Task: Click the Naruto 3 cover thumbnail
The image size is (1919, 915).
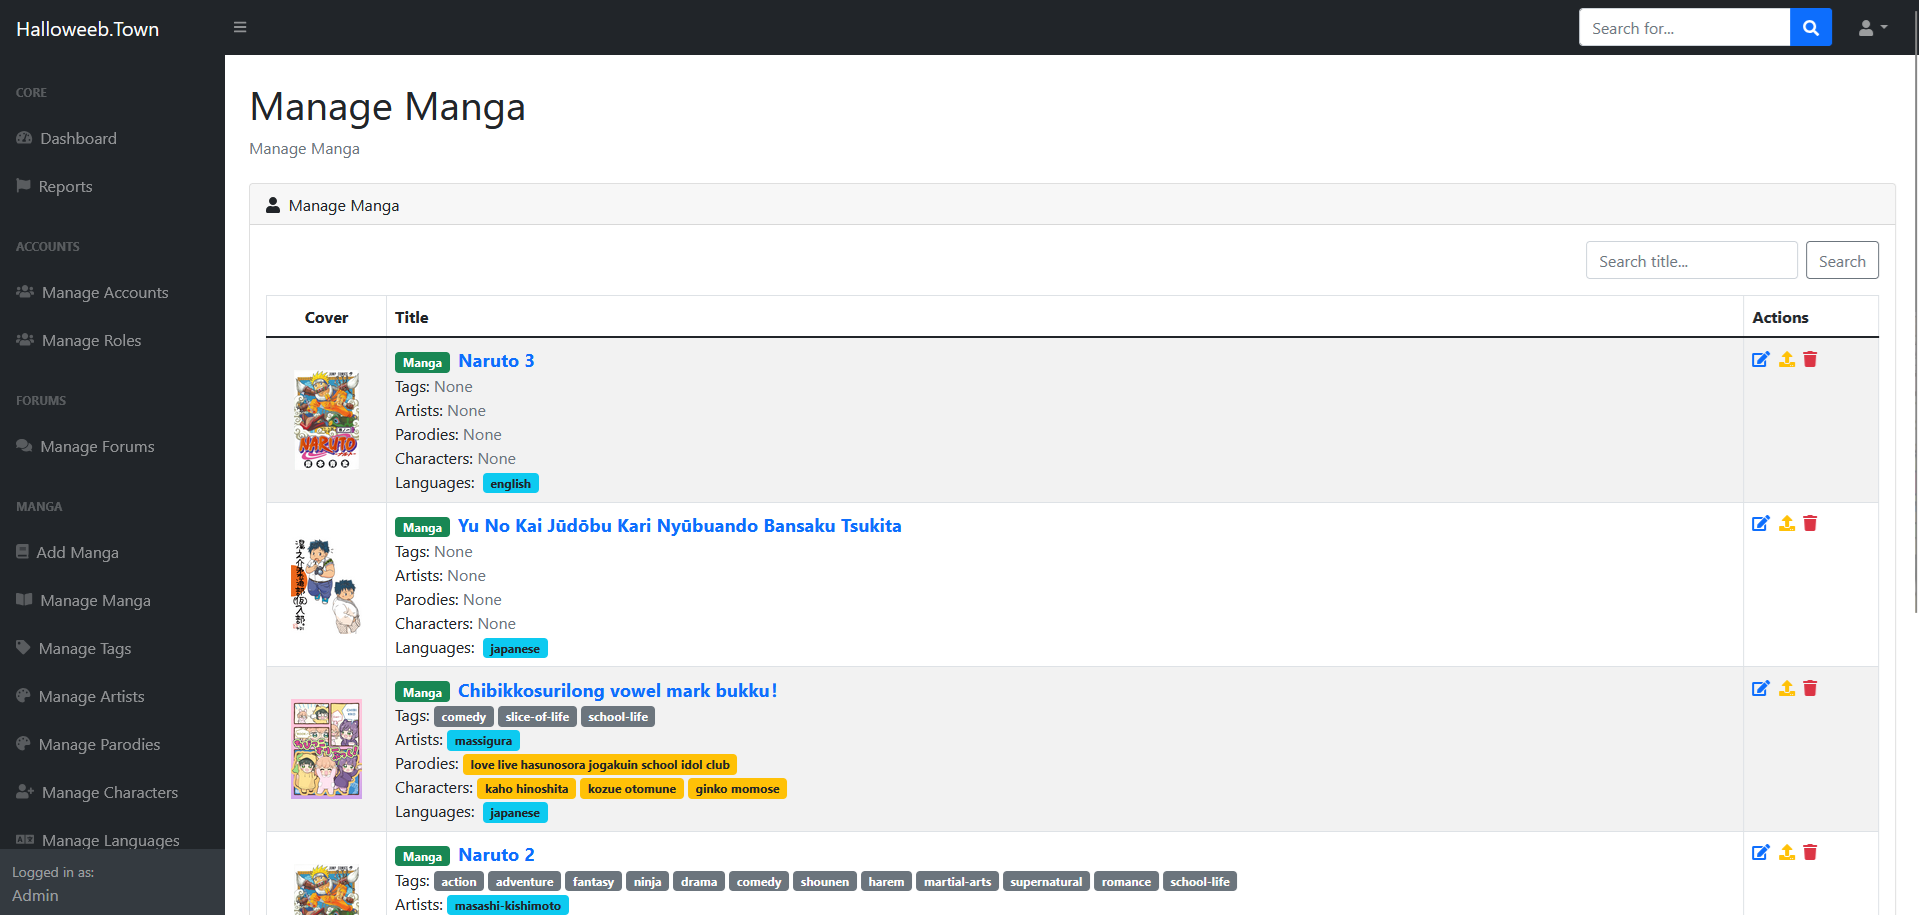Action: [326, 420]
